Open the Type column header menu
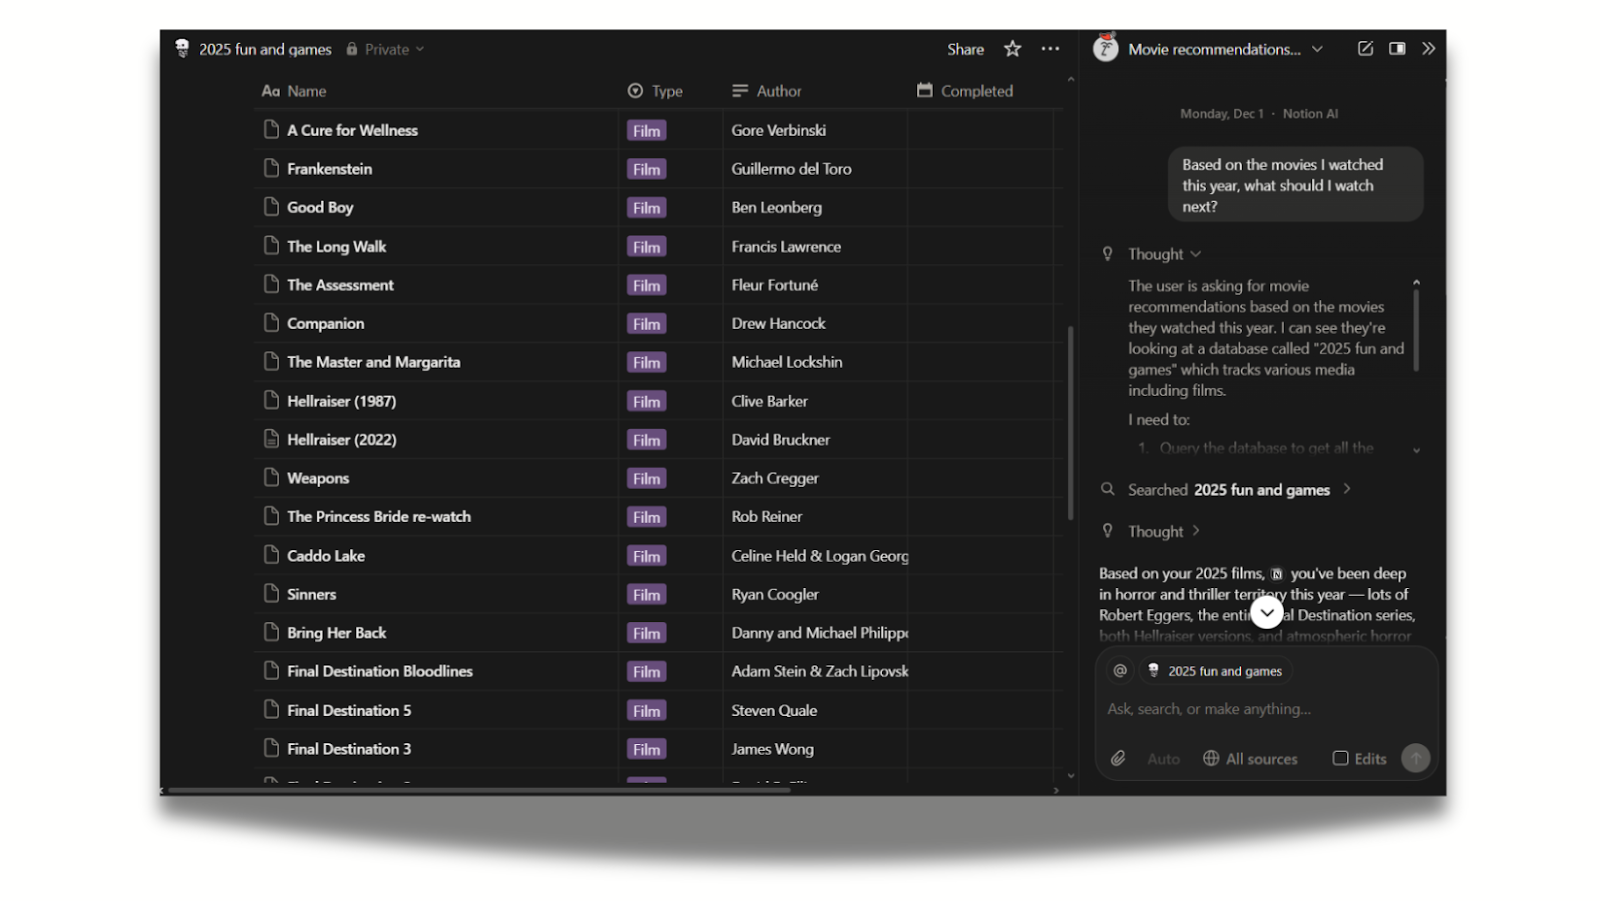 (655, 90)
